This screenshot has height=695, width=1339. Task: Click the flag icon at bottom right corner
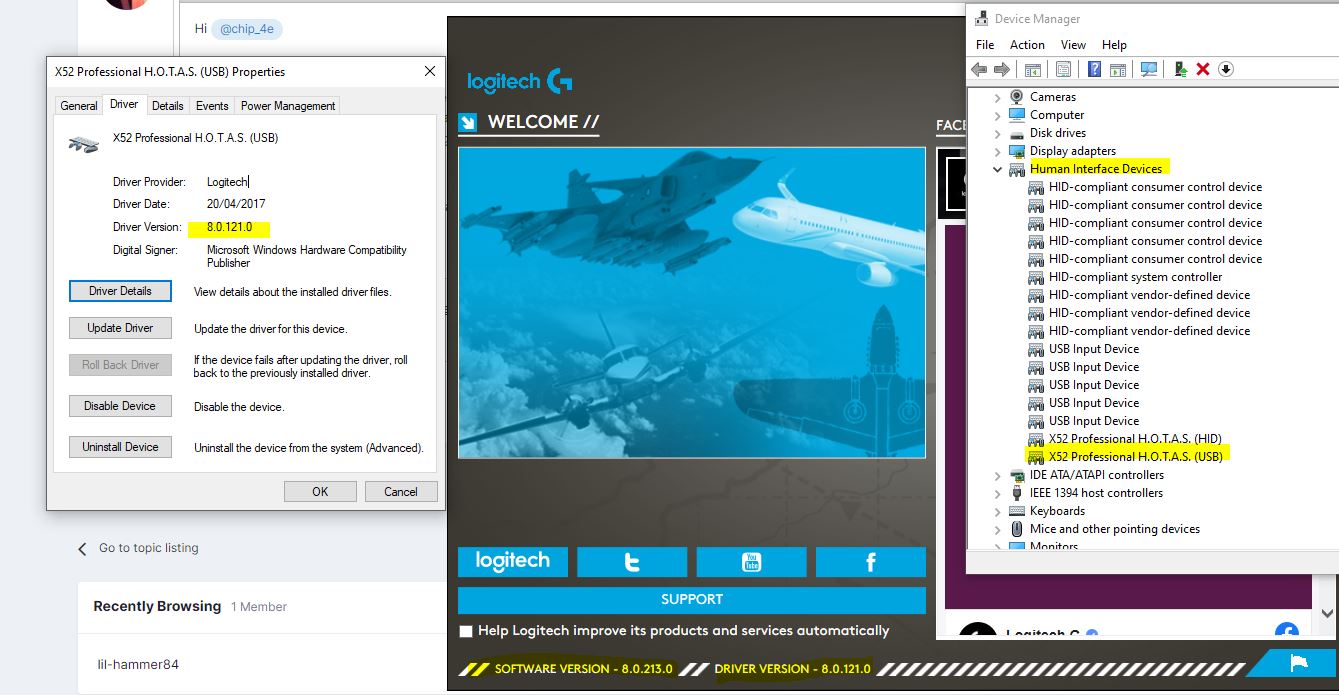1299,663
